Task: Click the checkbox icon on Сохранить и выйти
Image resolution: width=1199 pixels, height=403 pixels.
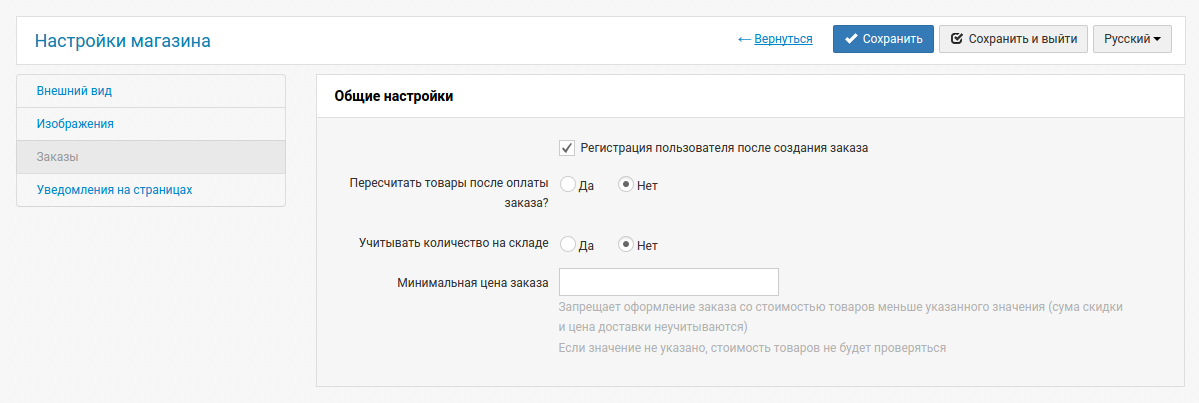Action: pos(956,39)
